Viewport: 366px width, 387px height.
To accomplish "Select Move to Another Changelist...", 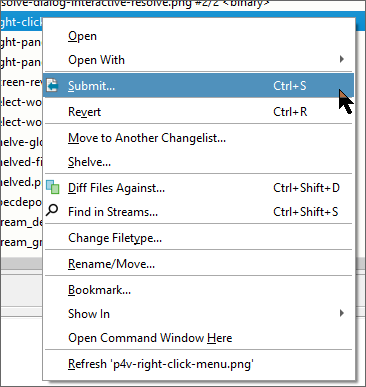I will 198,138.
